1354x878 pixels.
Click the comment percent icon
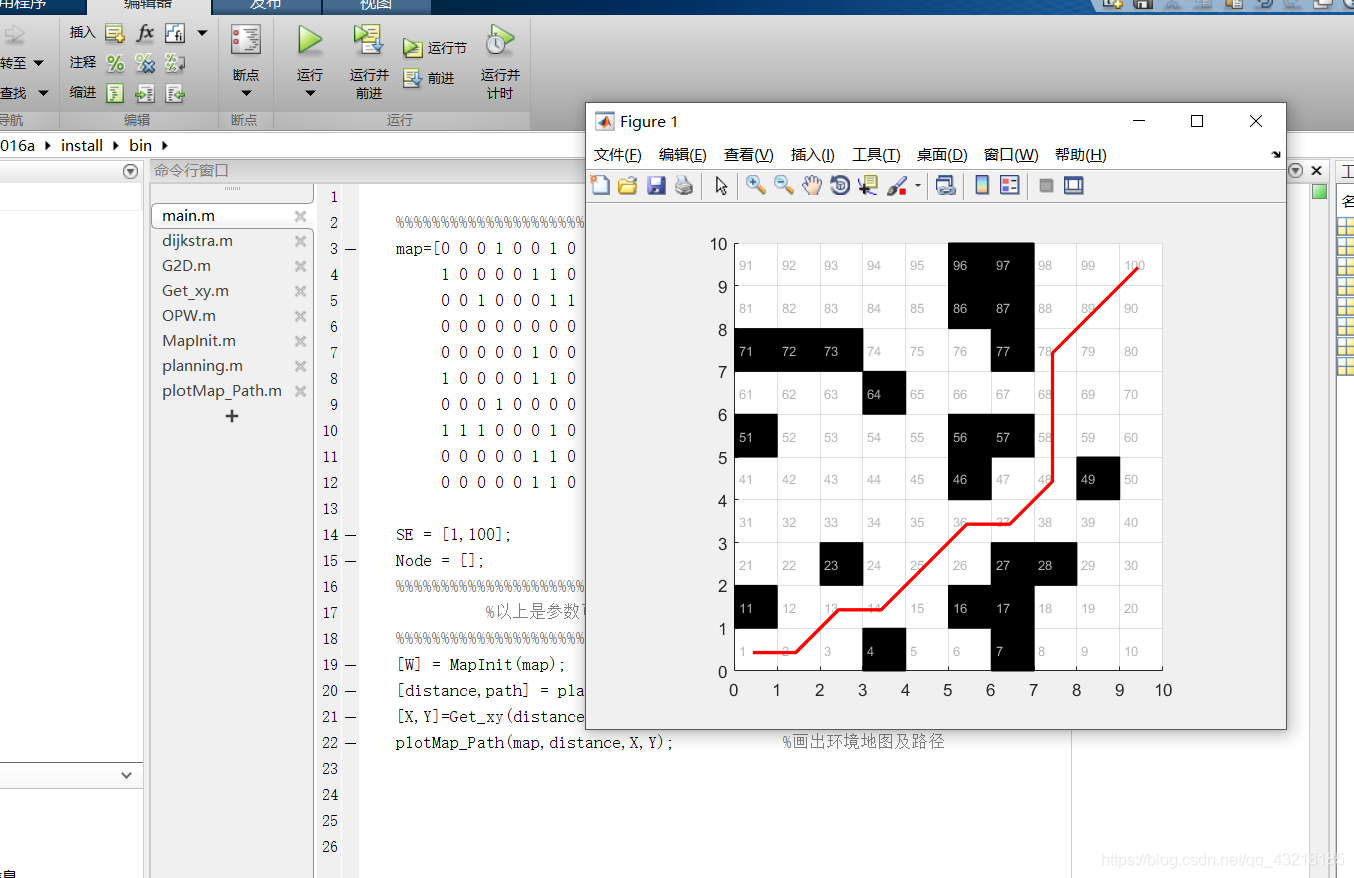(x=115, y=63)
